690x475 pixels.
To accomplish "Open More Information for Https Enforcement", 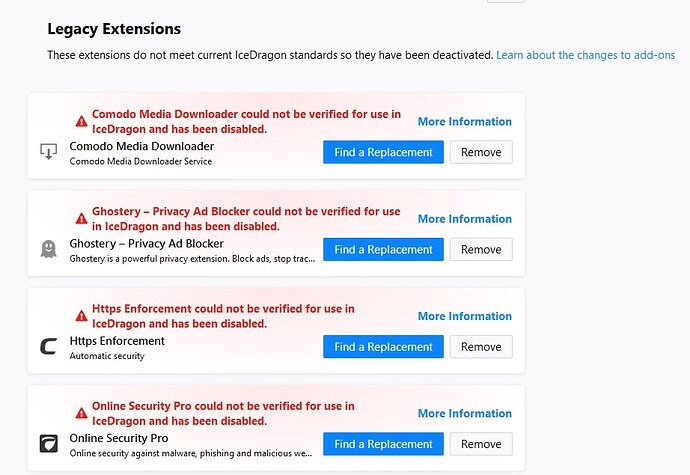I will (465, 316).
